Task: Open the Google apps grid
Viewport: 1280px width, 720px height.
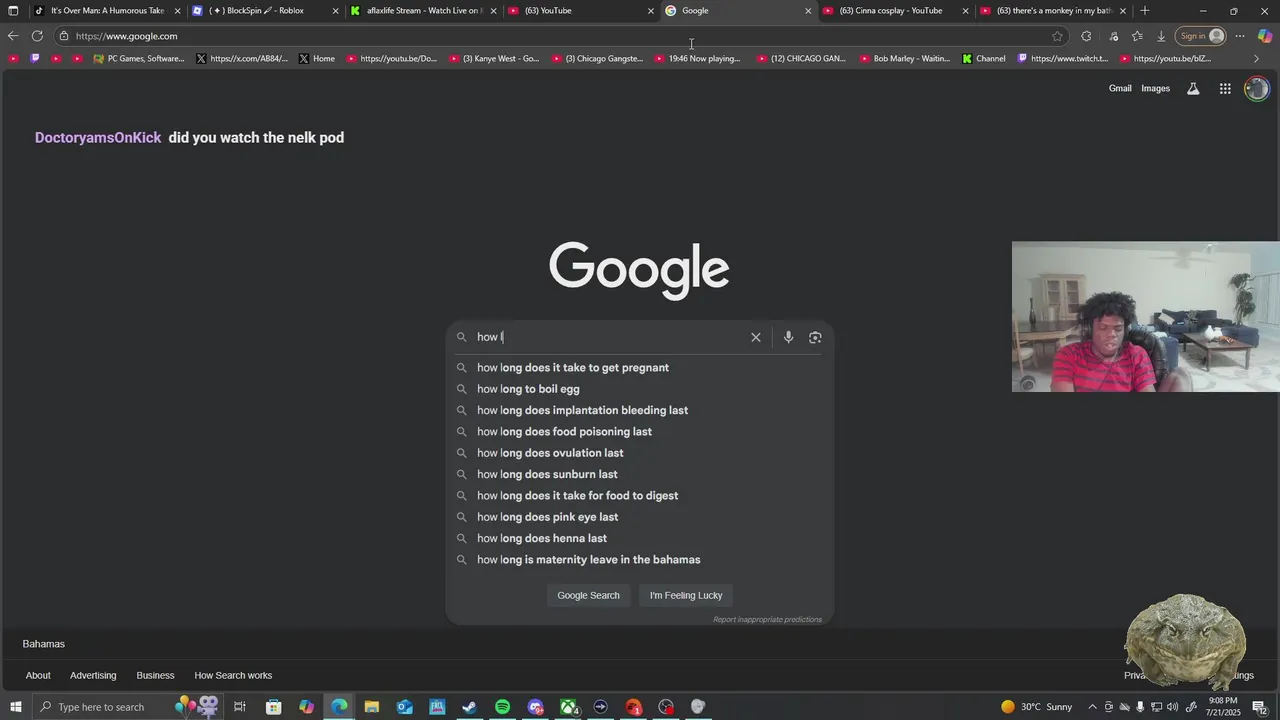Action: [1225, 89]
